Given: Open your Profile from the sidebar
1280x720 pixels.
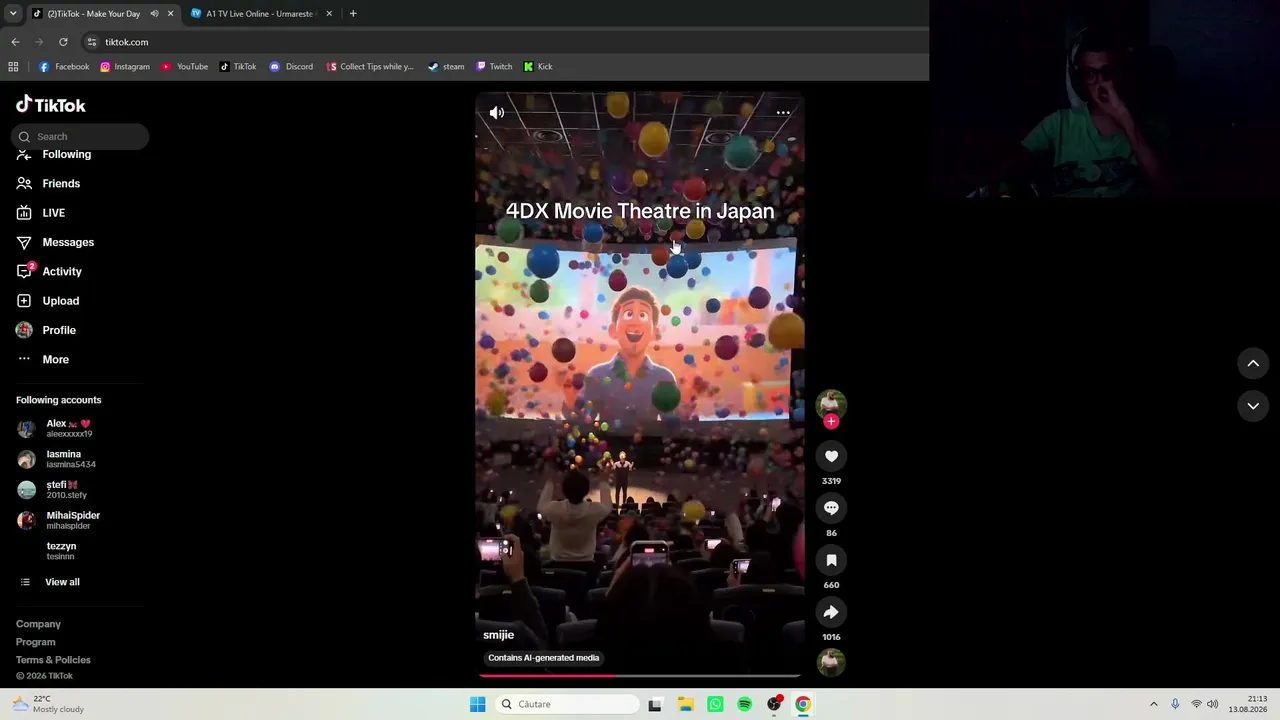Looking at the screenshot, I should tap(47, 330).
